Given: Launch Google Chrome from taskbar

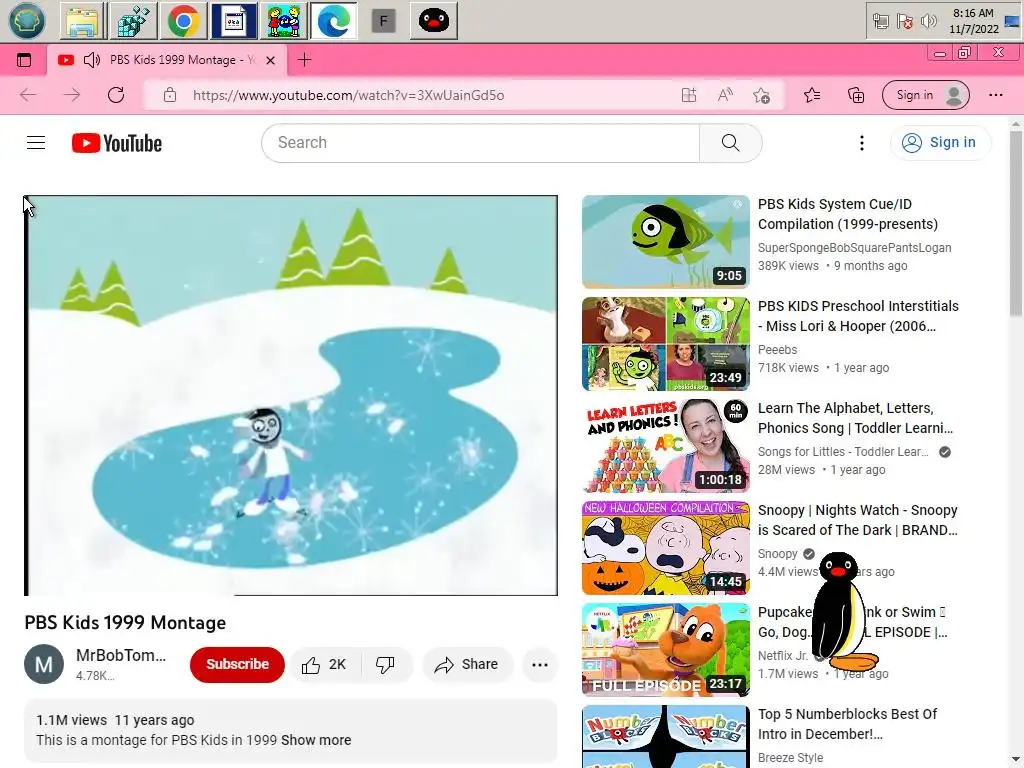Looking at the screenshot, I should click(x=184, y=21).
